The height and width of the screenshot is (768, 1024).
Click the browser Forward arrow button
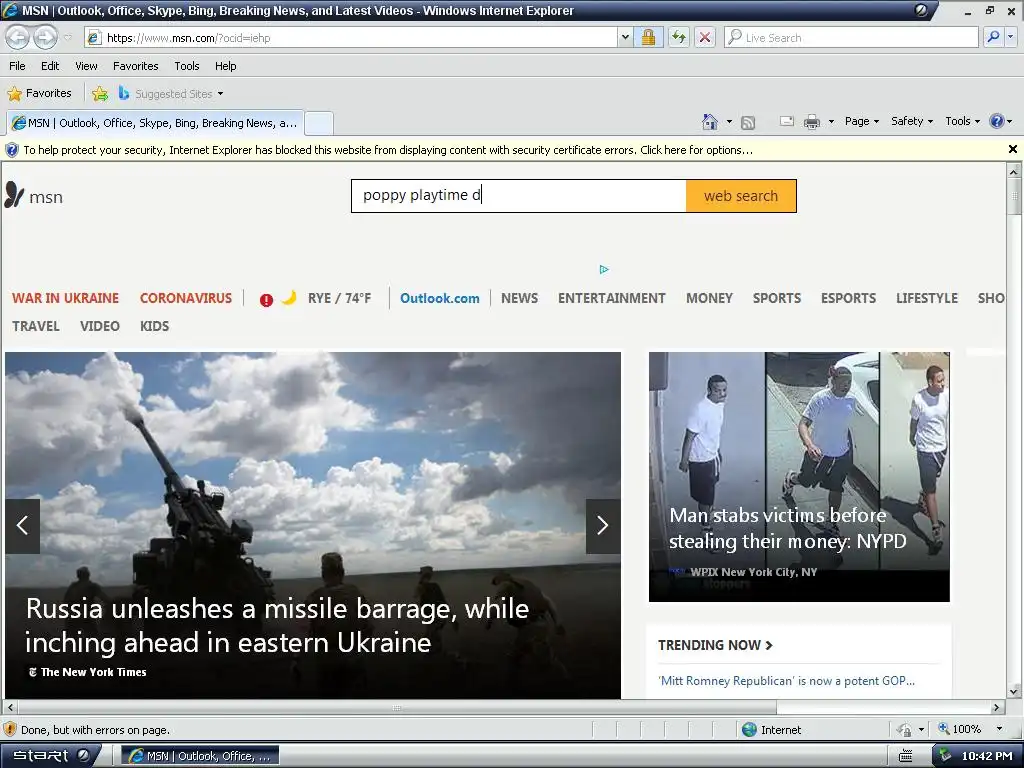pos(45,37)
